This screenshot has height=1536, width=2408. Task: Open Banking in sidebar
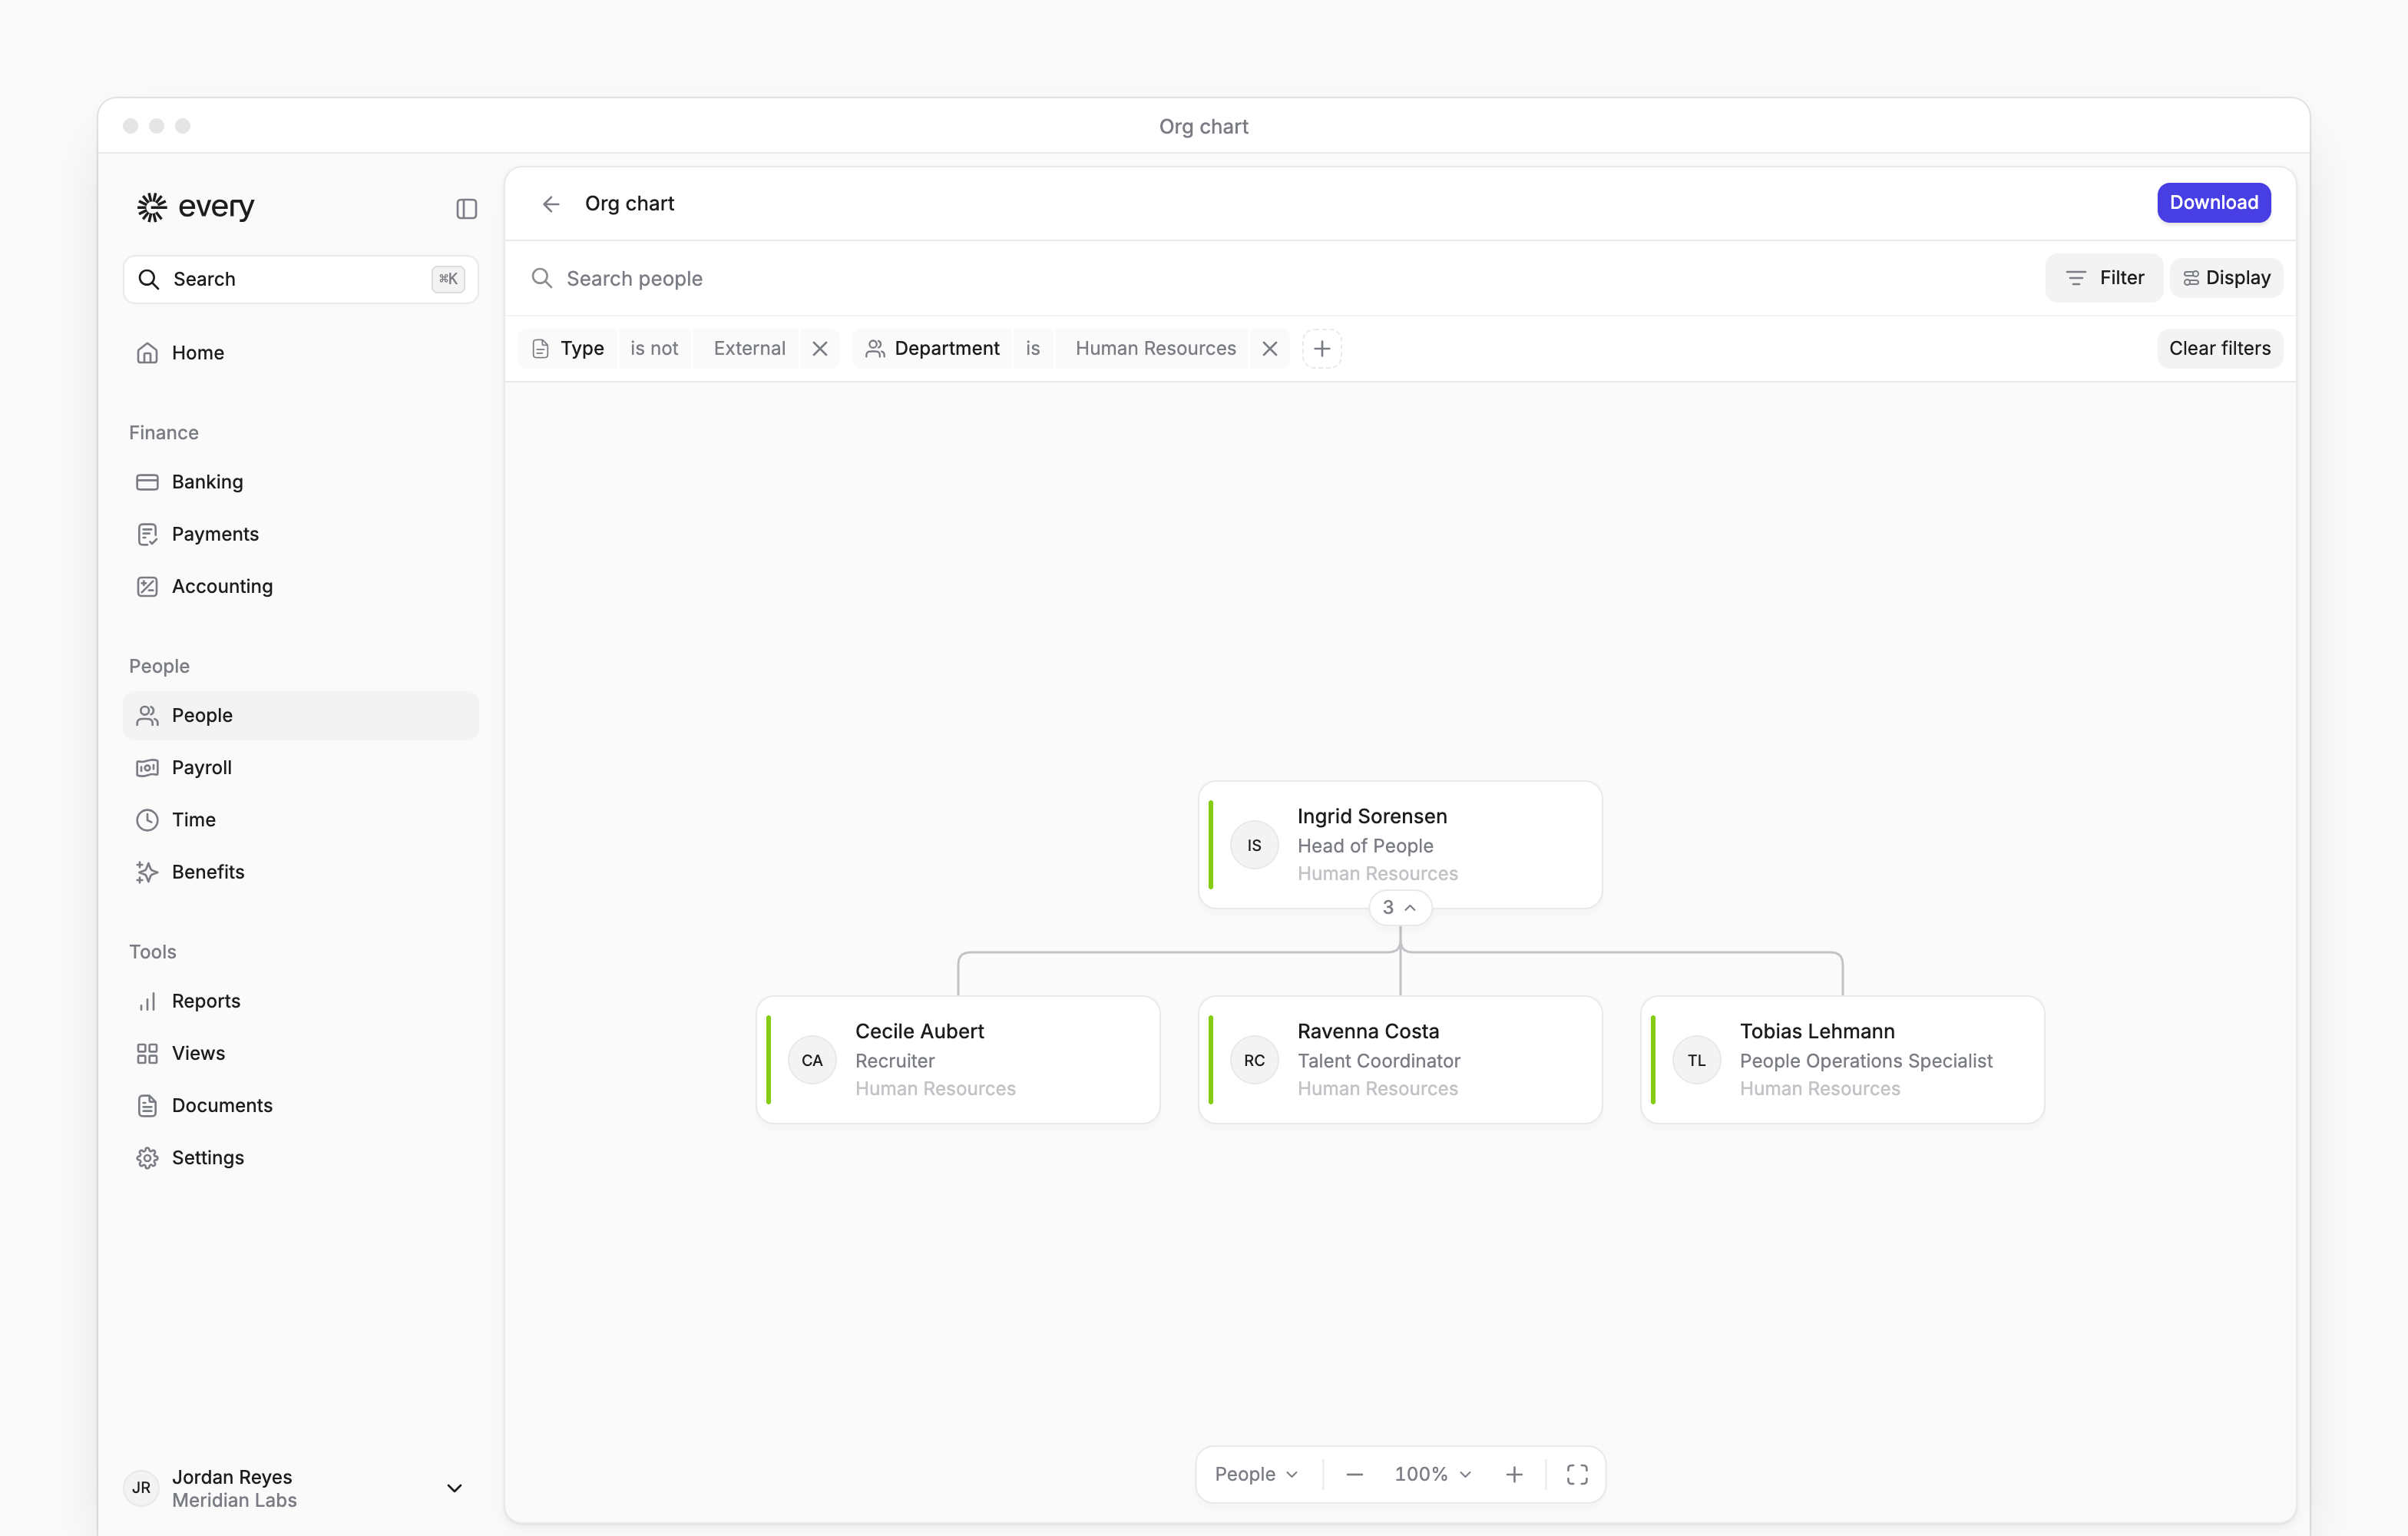[x=301, y=482]
